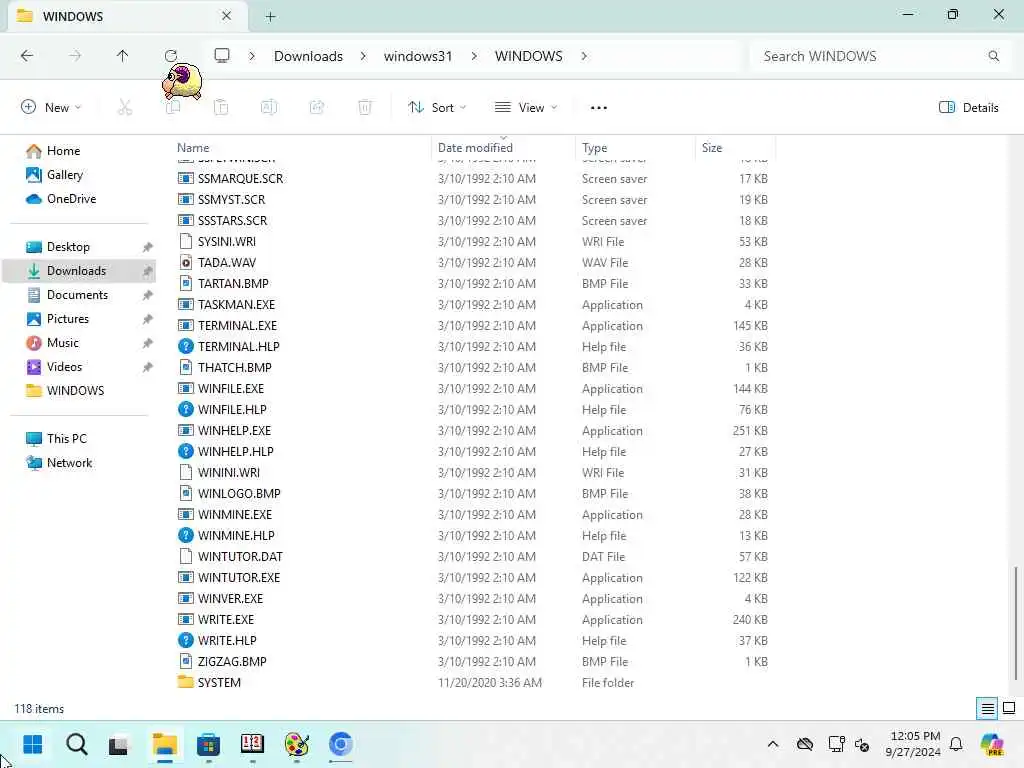Open the Chrome browser on taskbar
The width and height of the screenshot is (1024, 768).
coord(340,744)
